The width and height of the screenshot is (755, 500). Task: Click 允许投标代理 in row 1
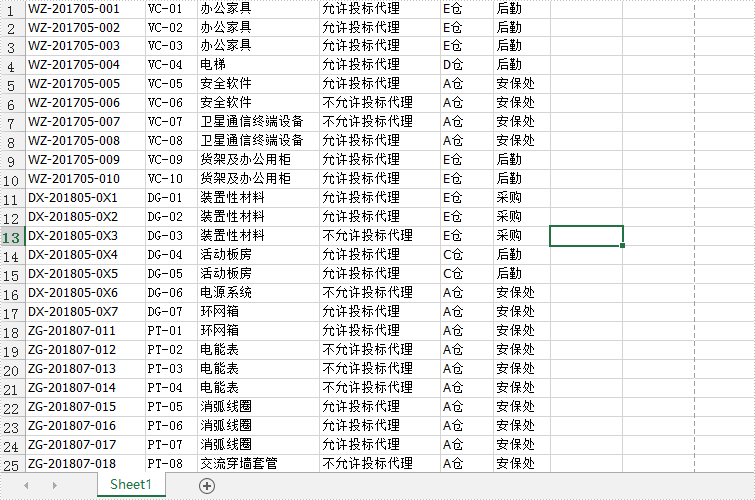379,9
